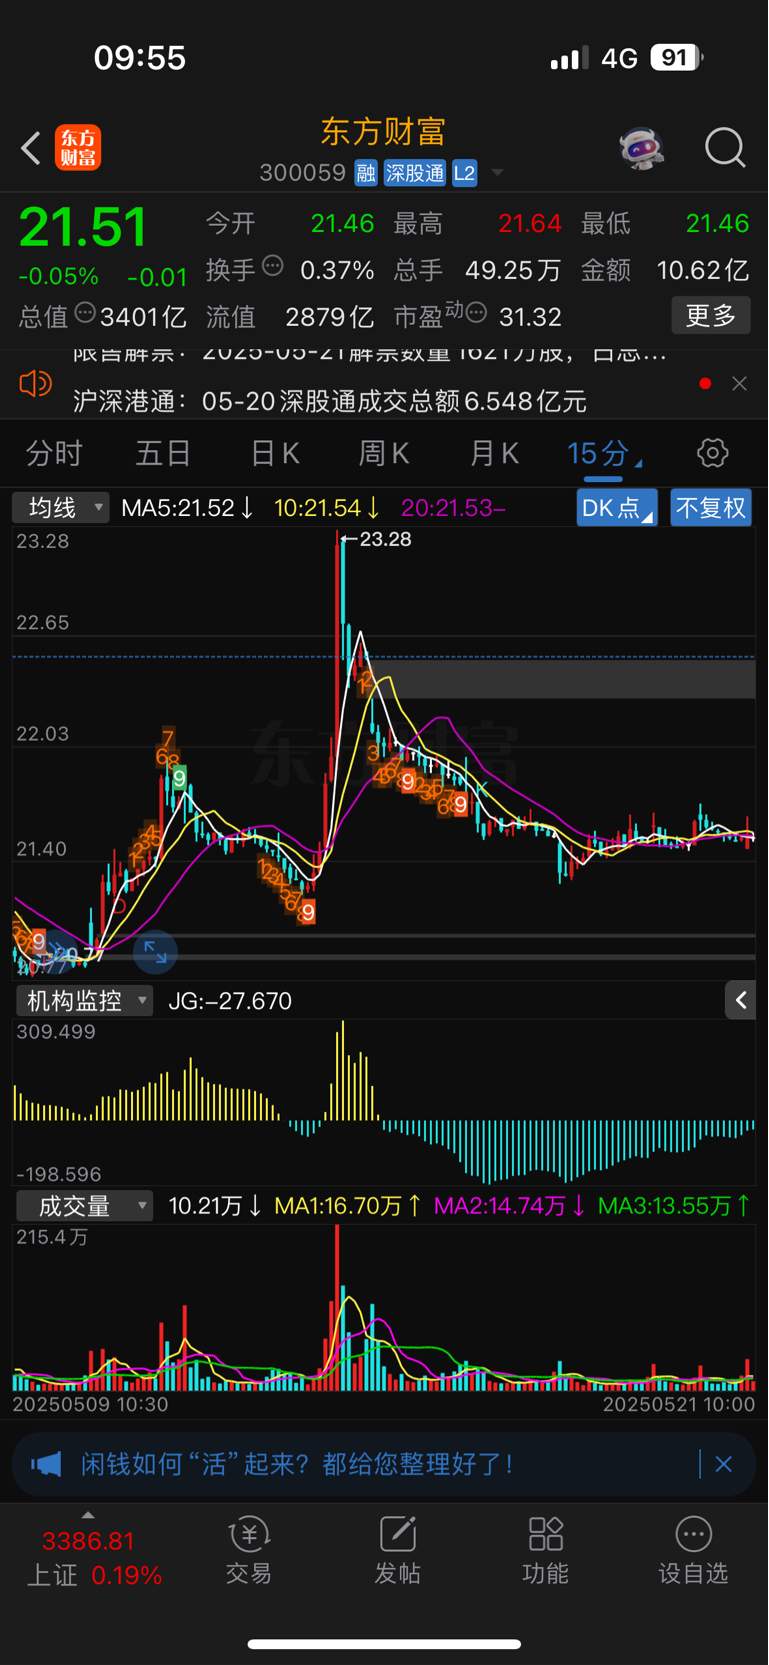Dismiss the news ticker with the X
Screen dimensions: 769x1665
[739, 384]
